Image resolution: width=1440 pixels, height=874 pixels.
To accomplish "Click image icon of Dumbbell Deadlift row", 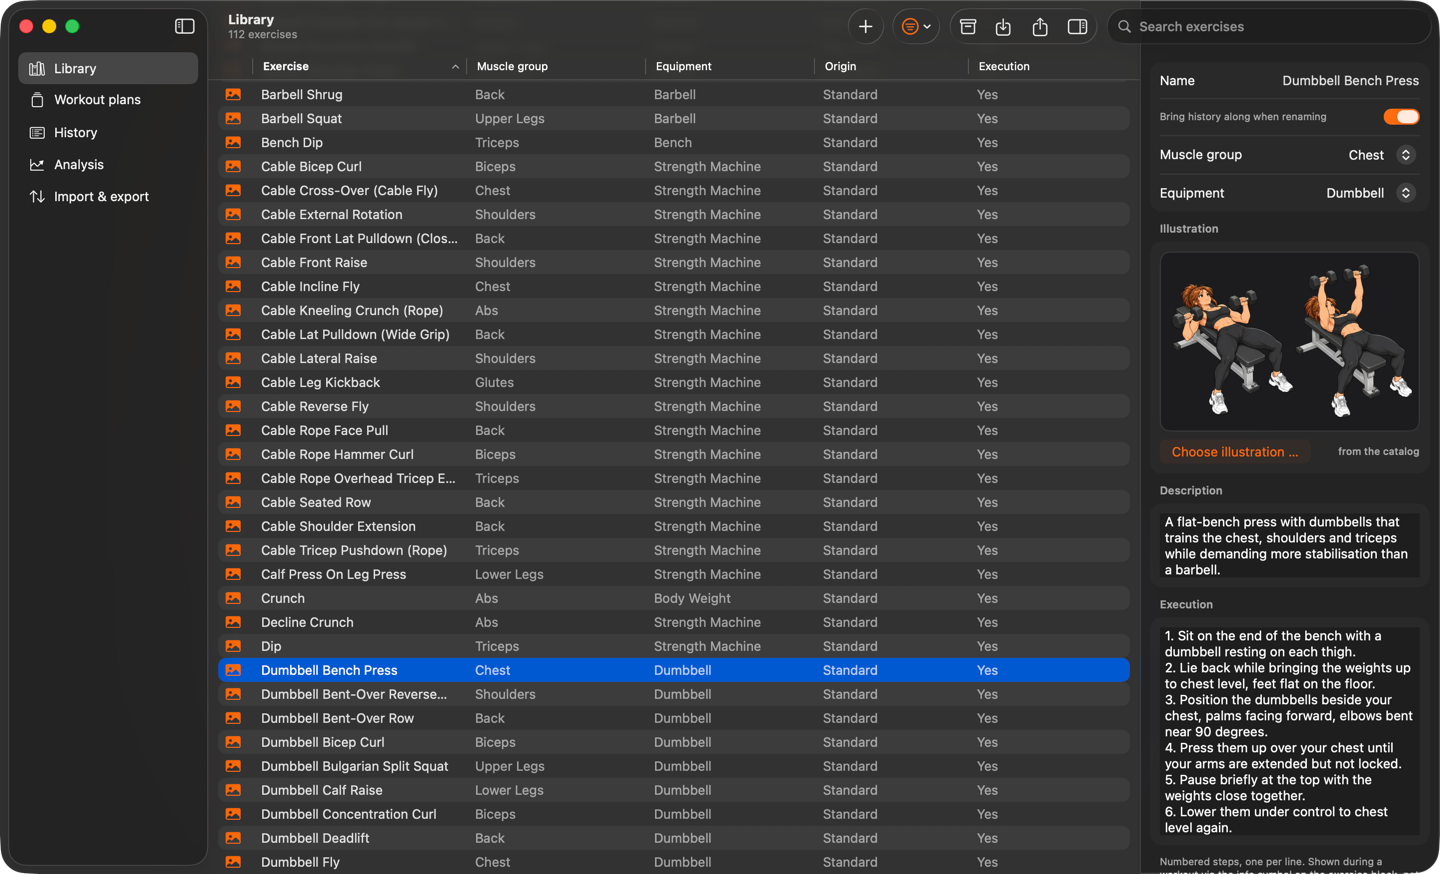I will [233, 838].
